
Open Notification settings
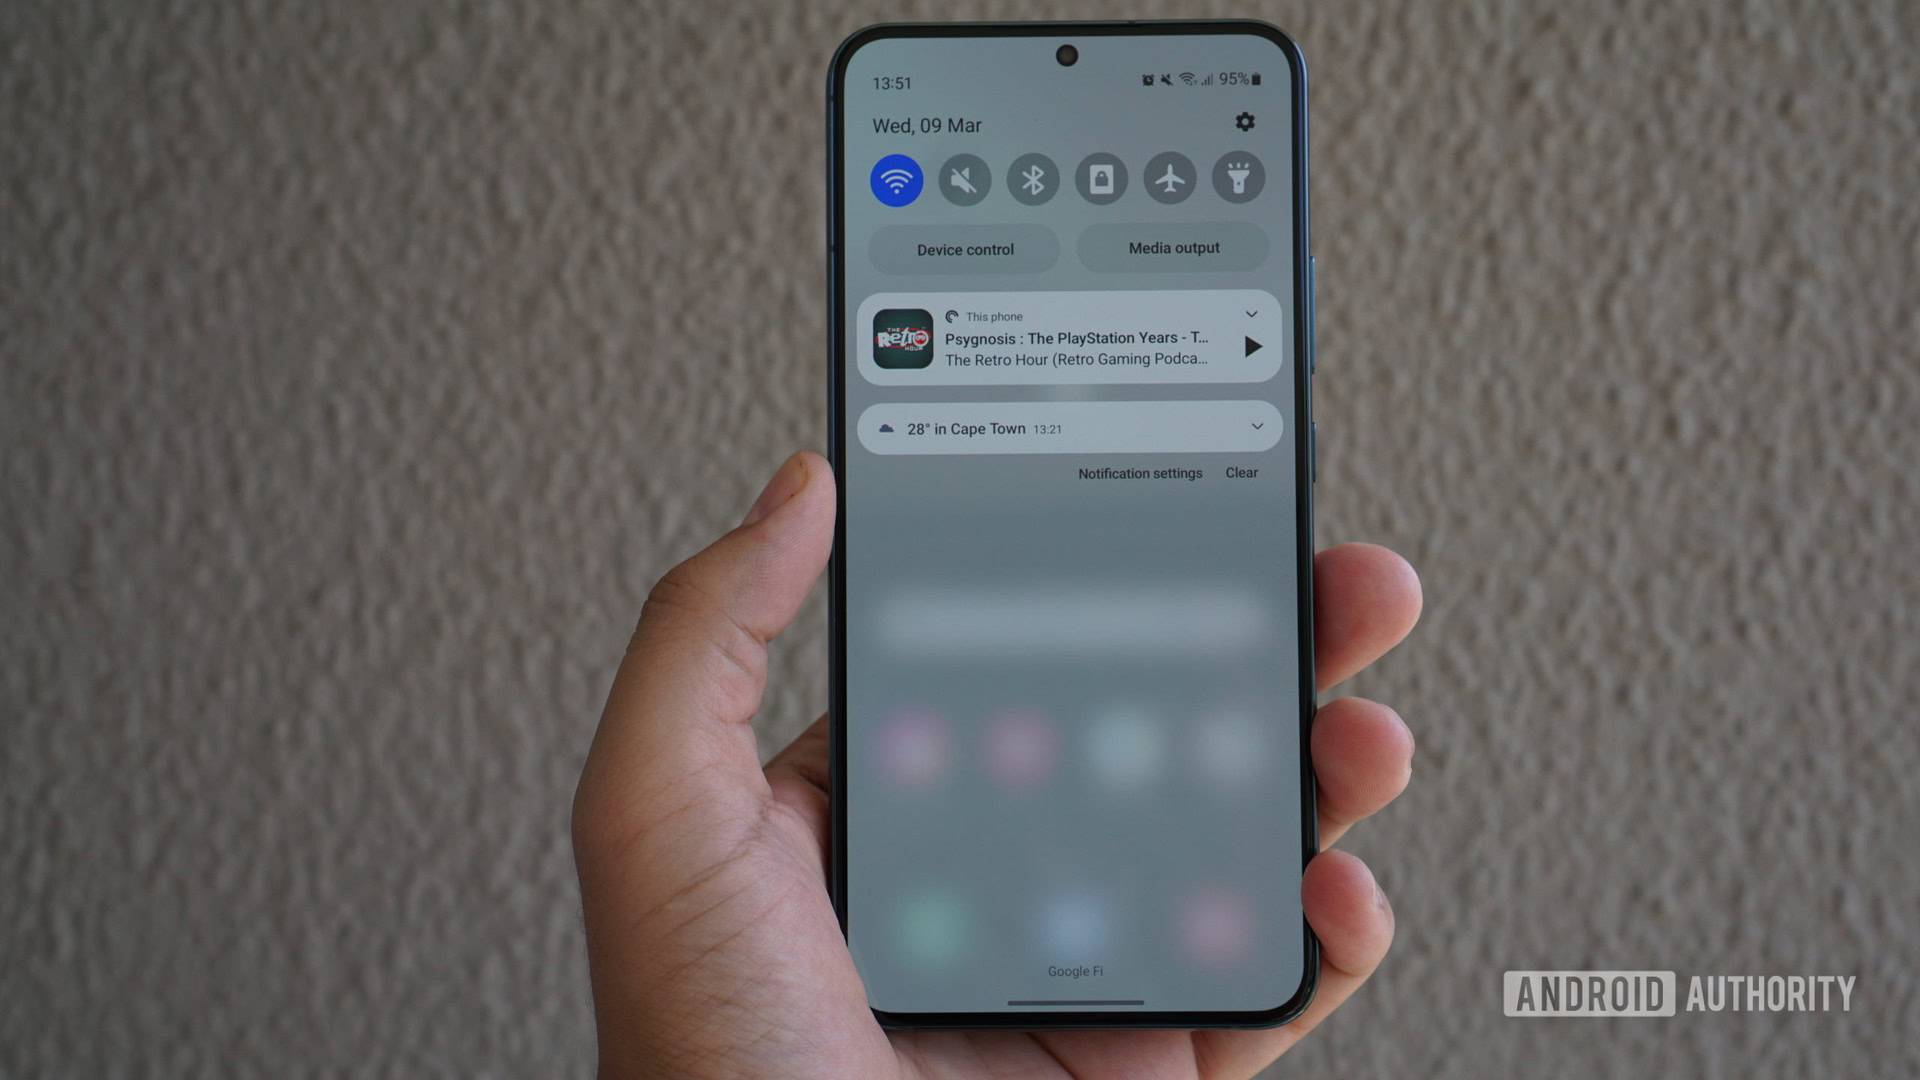coord(1139,473)
